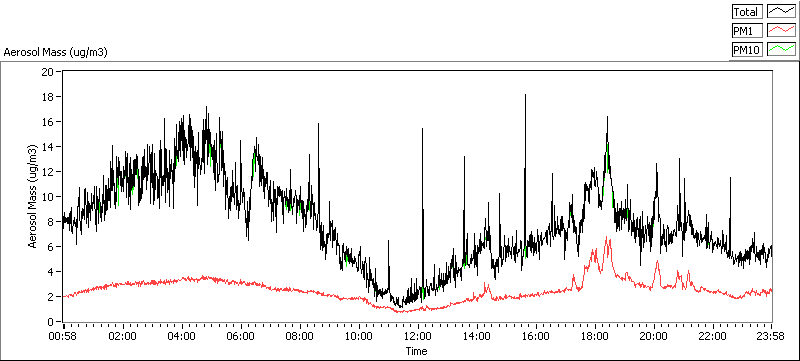Click the 08:00 time axis label
The height and width of the screenshot is (361, 800).
point(300,336)
